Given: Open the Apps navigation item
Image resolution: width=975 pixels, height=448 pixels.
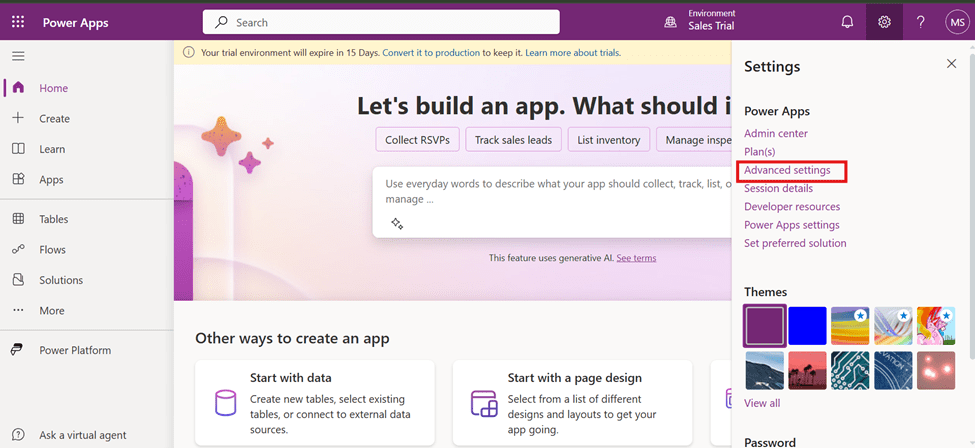Looking at the screenshot, I should [x=51, y=180].
